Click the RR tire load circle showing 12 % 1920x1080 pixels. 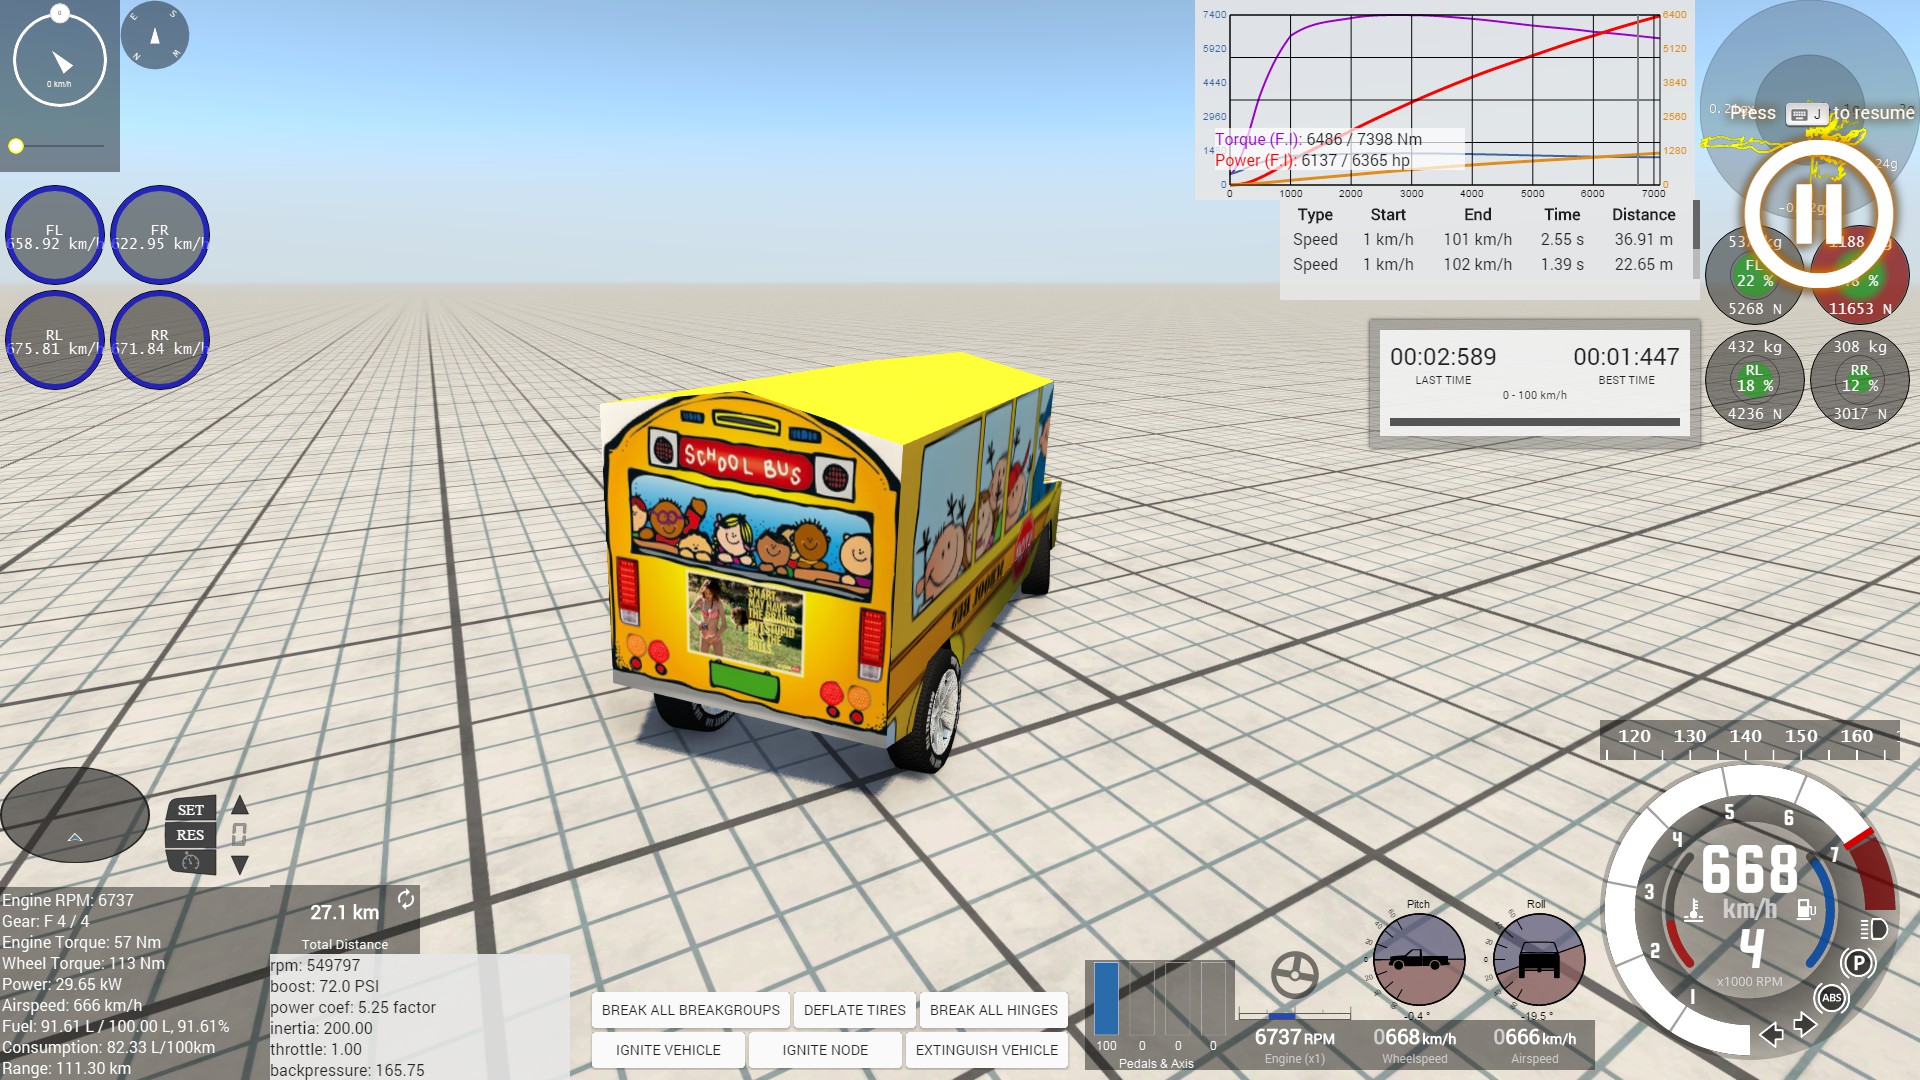1859,381
